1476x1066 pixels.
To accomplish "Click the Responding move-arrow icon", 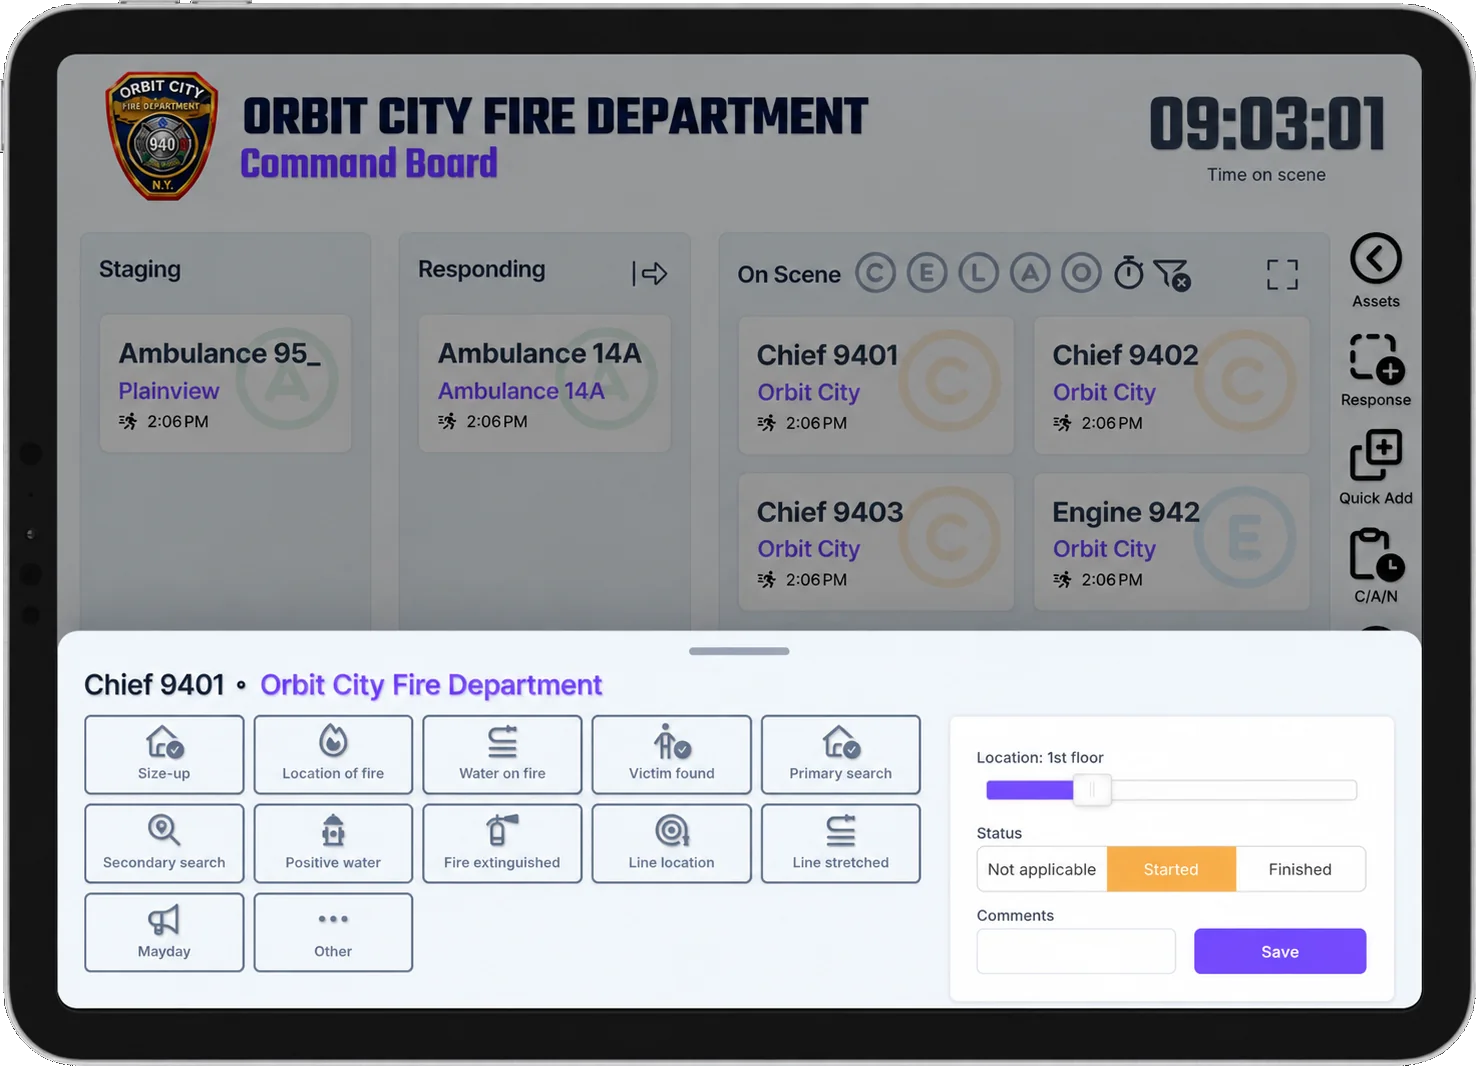I will (650, 274).
